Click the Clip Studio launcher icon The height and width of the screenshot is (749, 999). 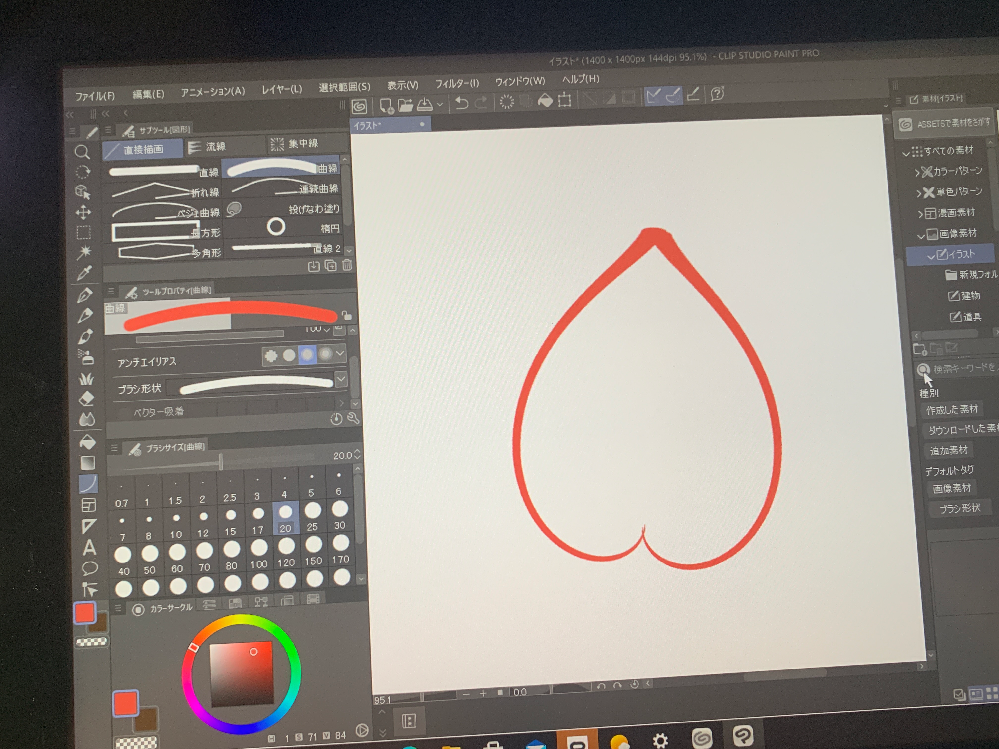coord(360,106)
